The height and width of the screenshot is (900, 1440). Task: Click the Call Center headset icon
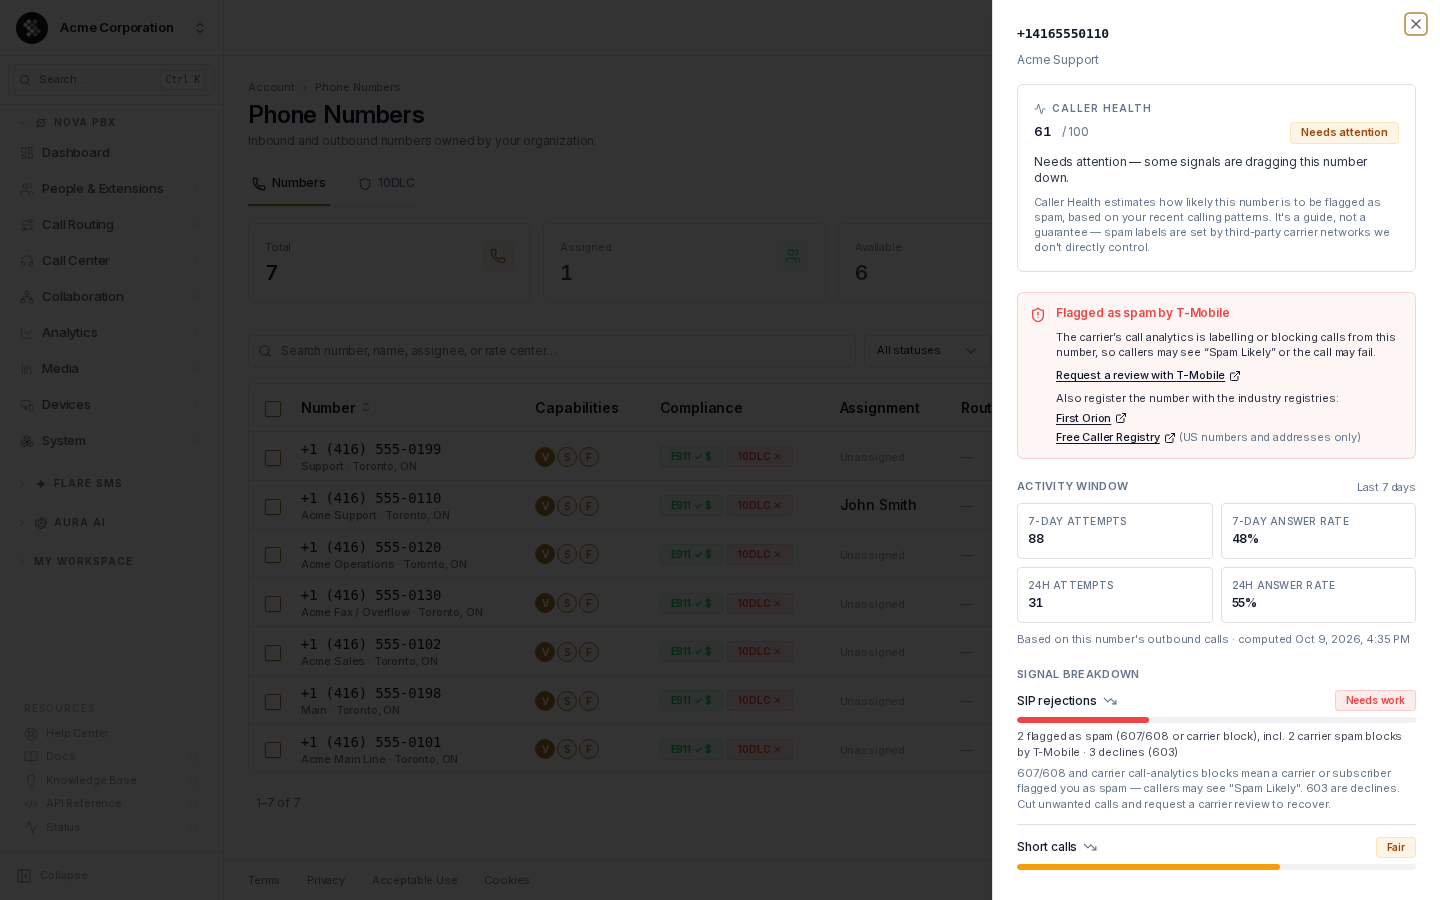(x=27, y=261)
